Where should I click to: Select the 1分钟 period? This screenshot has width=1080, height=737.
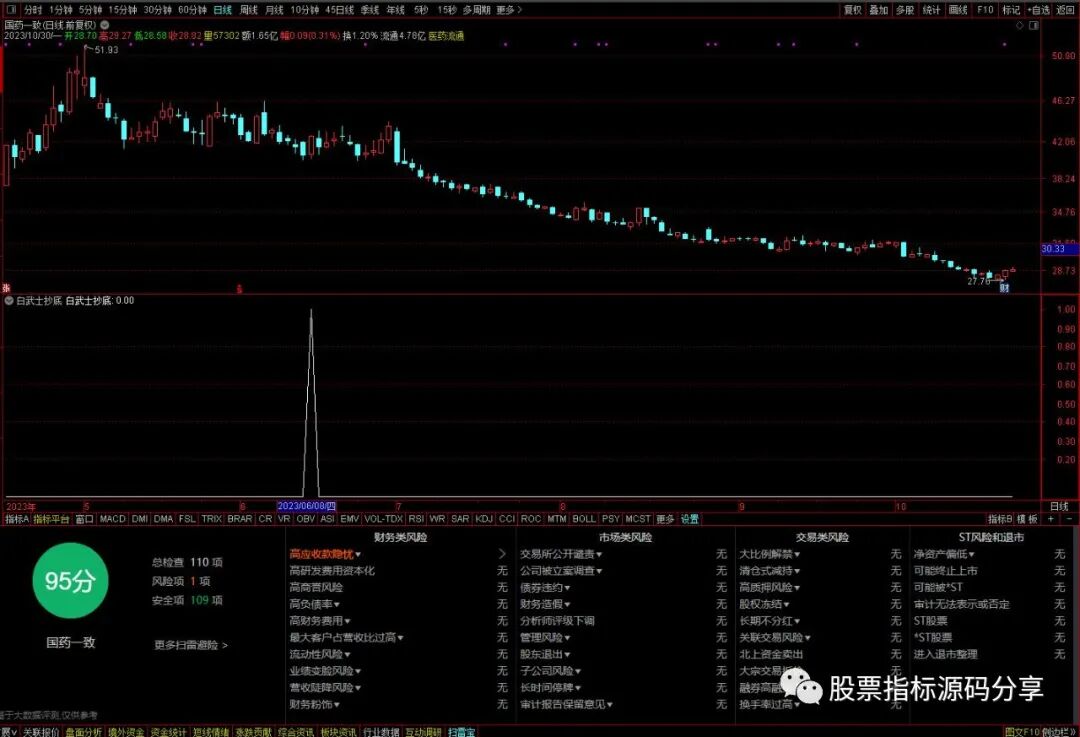(61, 10)
